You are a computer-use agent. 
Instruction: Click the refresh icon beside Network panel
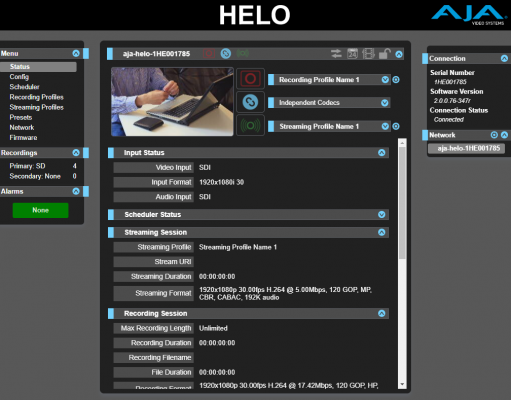pyautogui.click(x=494, y=135)
